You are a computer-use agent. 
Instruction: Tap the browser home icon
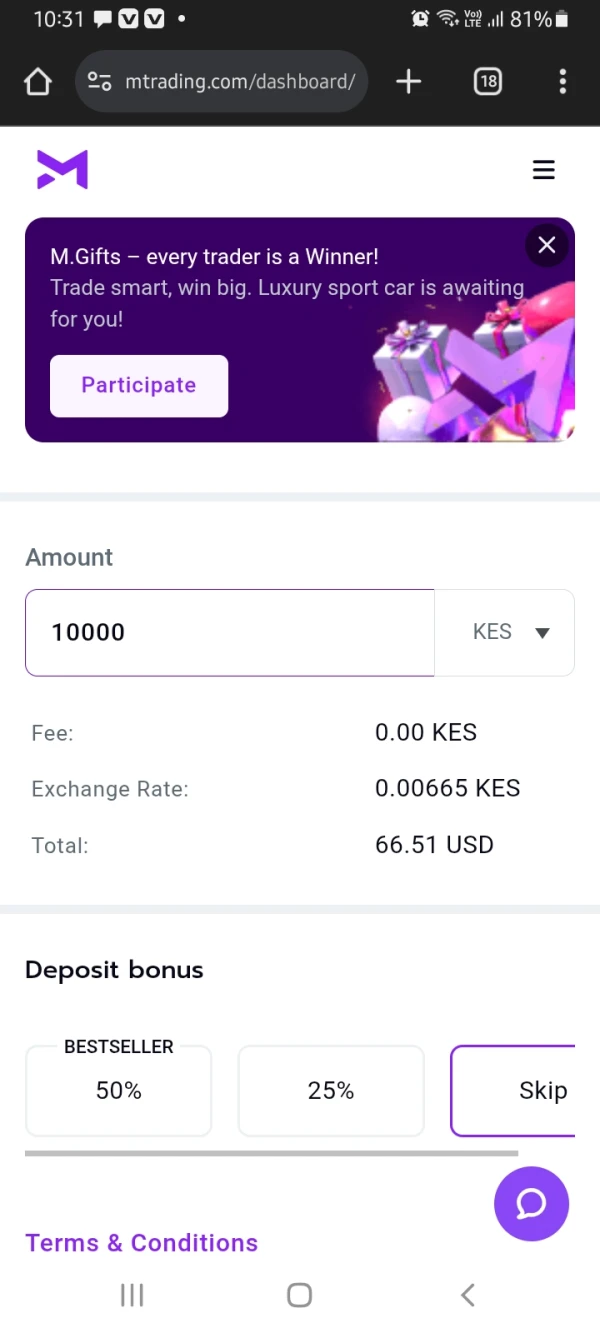(x=38, y=81)
